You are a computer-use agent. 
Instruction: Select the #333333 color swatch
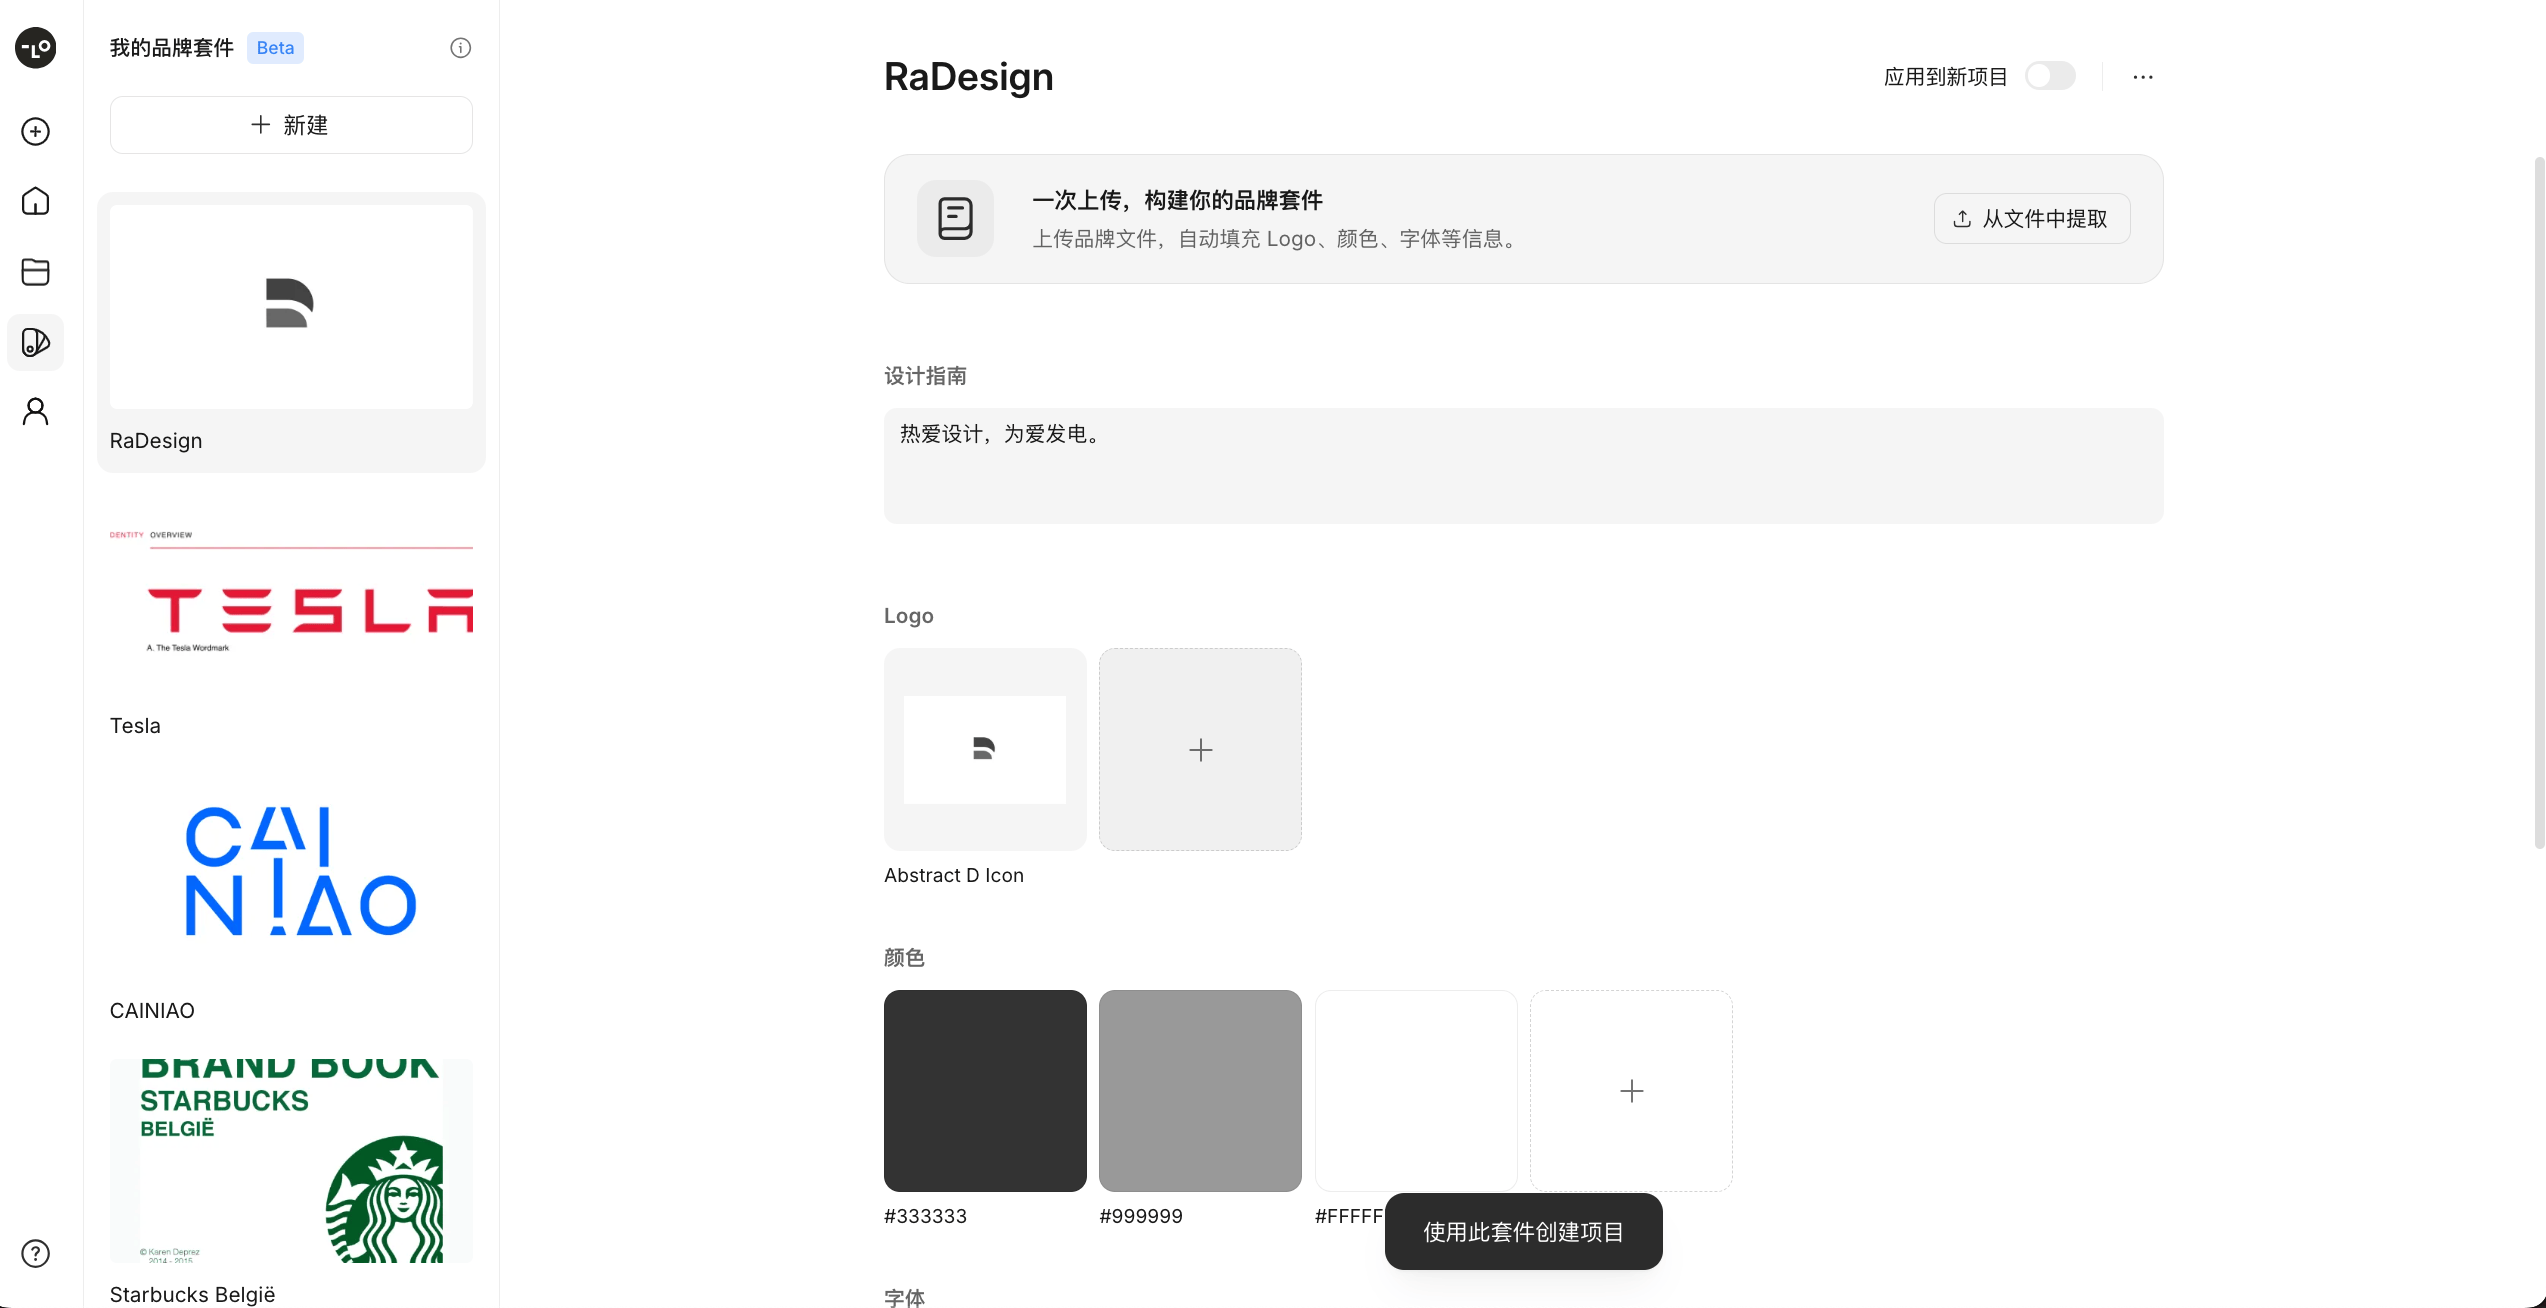(x=985, y=1091)
